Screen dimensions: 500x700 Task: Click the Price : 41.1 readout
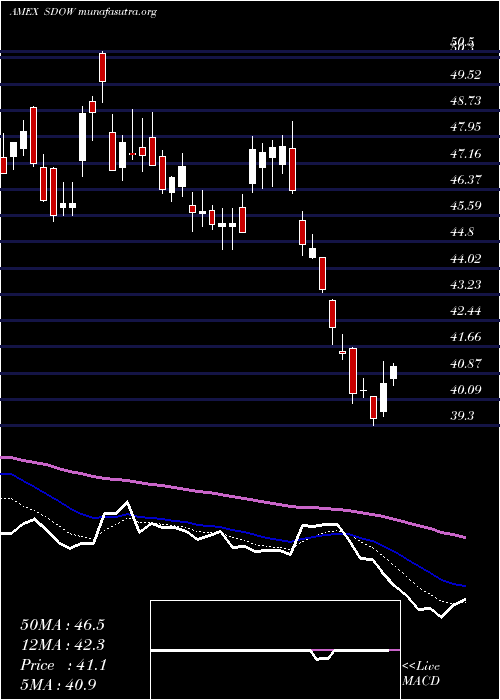click(63, 665)
